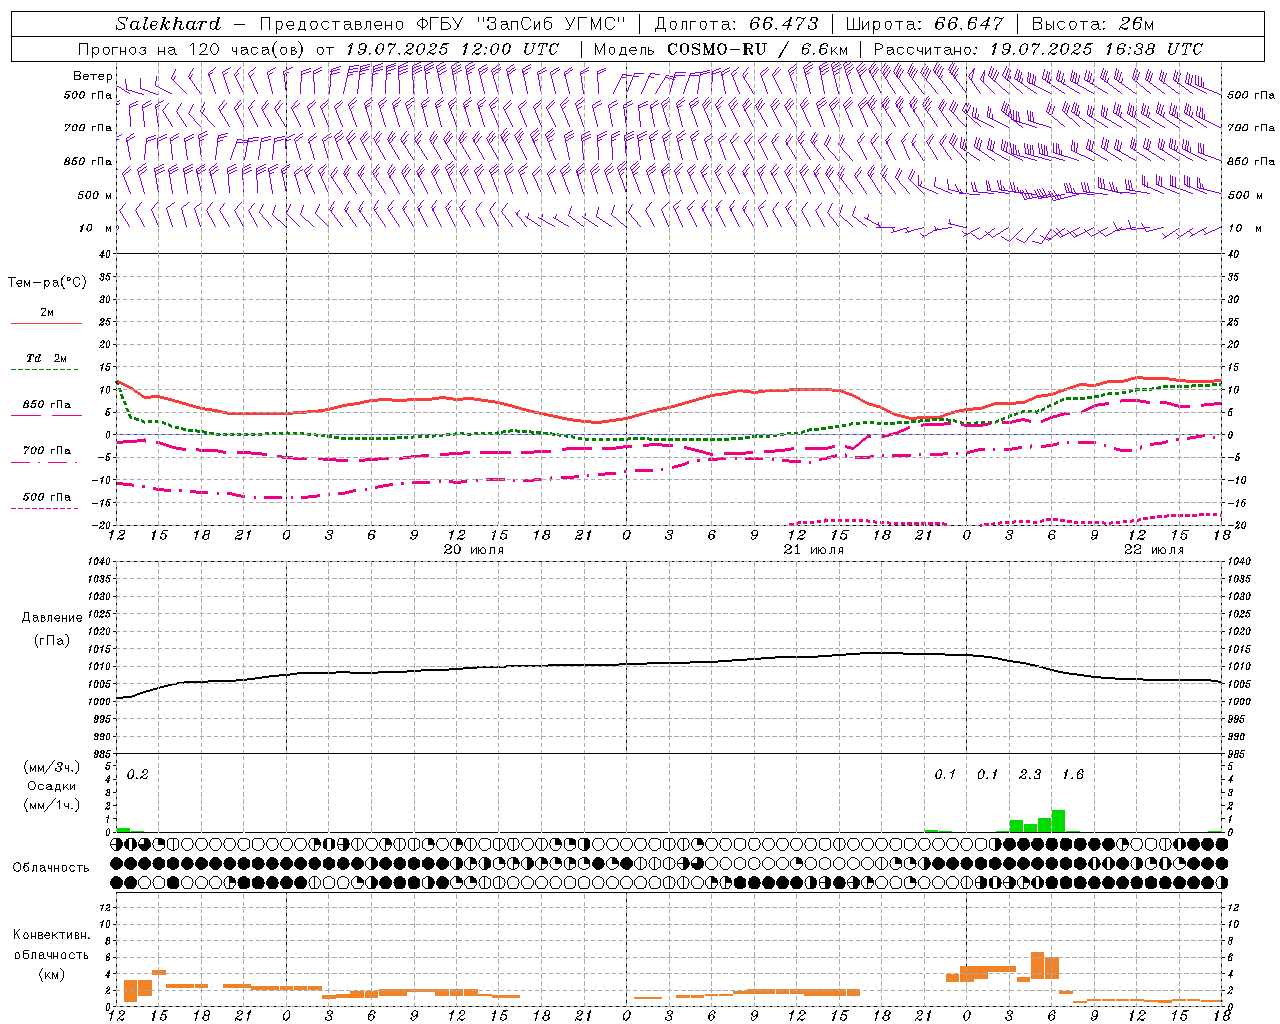This screenshot has height=1024, width=1280.
Task: Click the "Конвективн." convective cloud label
Action: click(51, 935)
